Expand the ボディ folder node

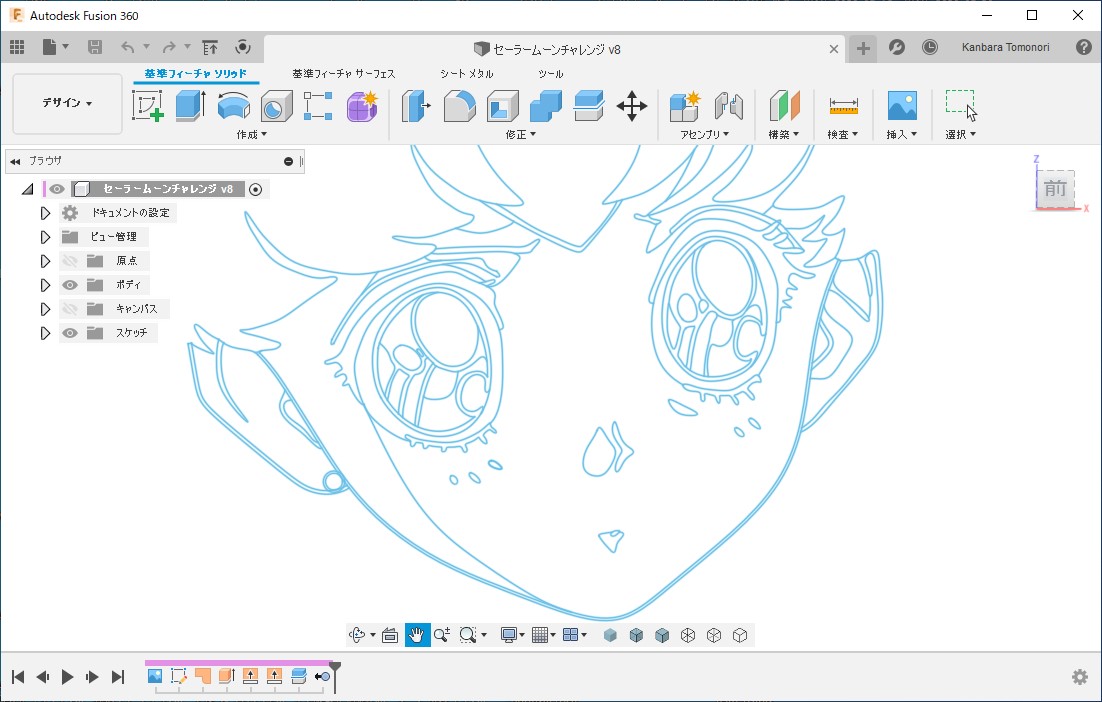tap(45, 285)
